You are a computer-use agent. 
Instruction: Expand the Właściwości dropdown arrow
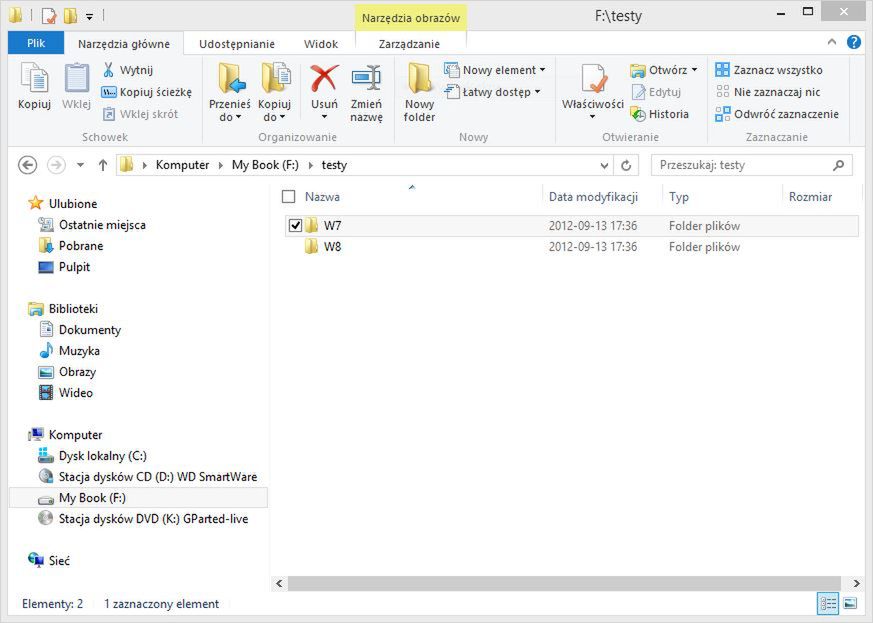click(592, 117)
